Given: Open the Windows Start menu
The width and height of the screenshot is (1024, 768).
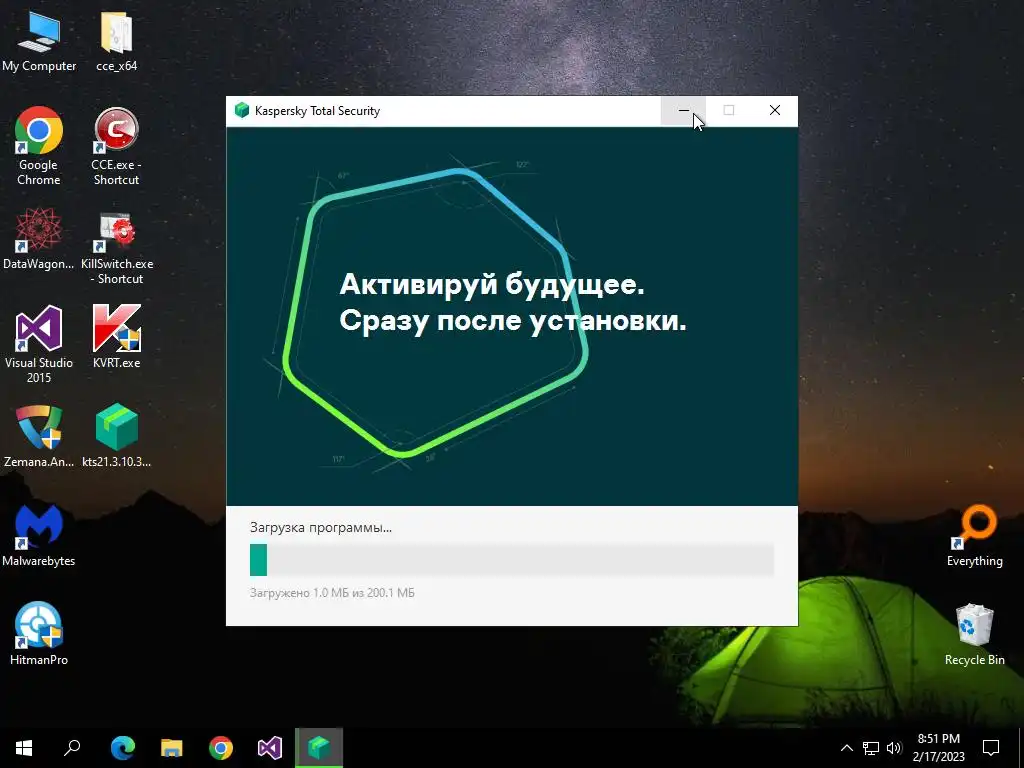Looking at the screenshot, I should click(24, 748).
